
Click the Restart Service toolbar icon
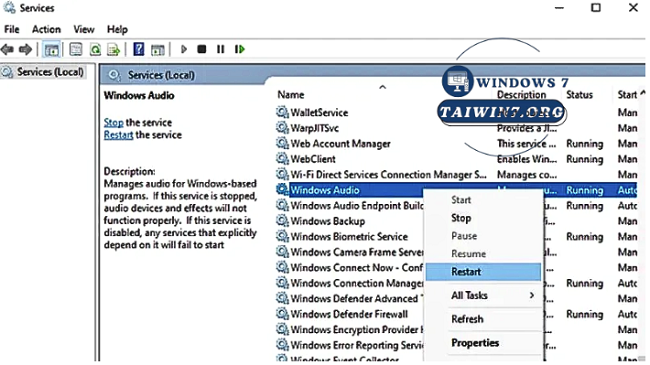pyautogui.click(x=240, y=49)
